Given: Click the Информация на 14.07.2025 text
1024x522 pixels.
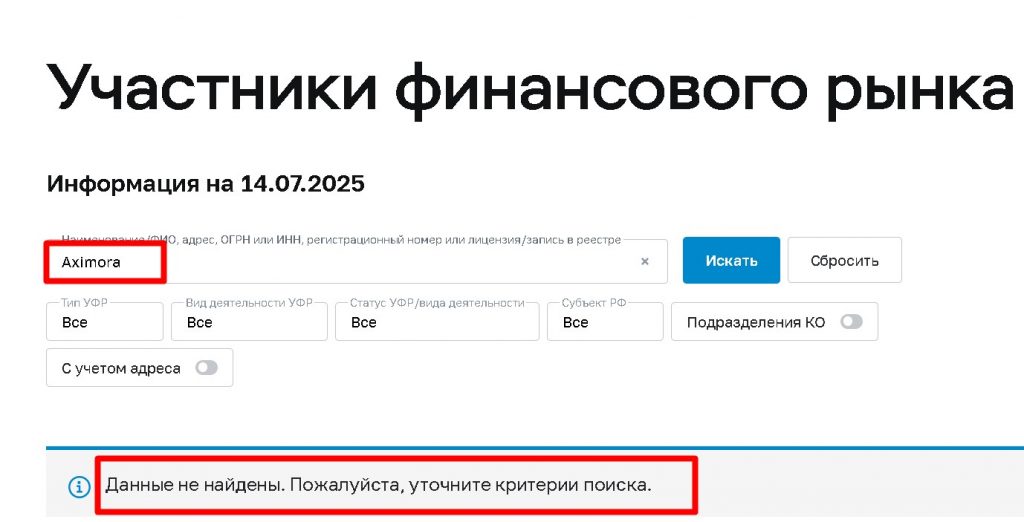Looking at the screenshot, I should (x=205, y=184).
